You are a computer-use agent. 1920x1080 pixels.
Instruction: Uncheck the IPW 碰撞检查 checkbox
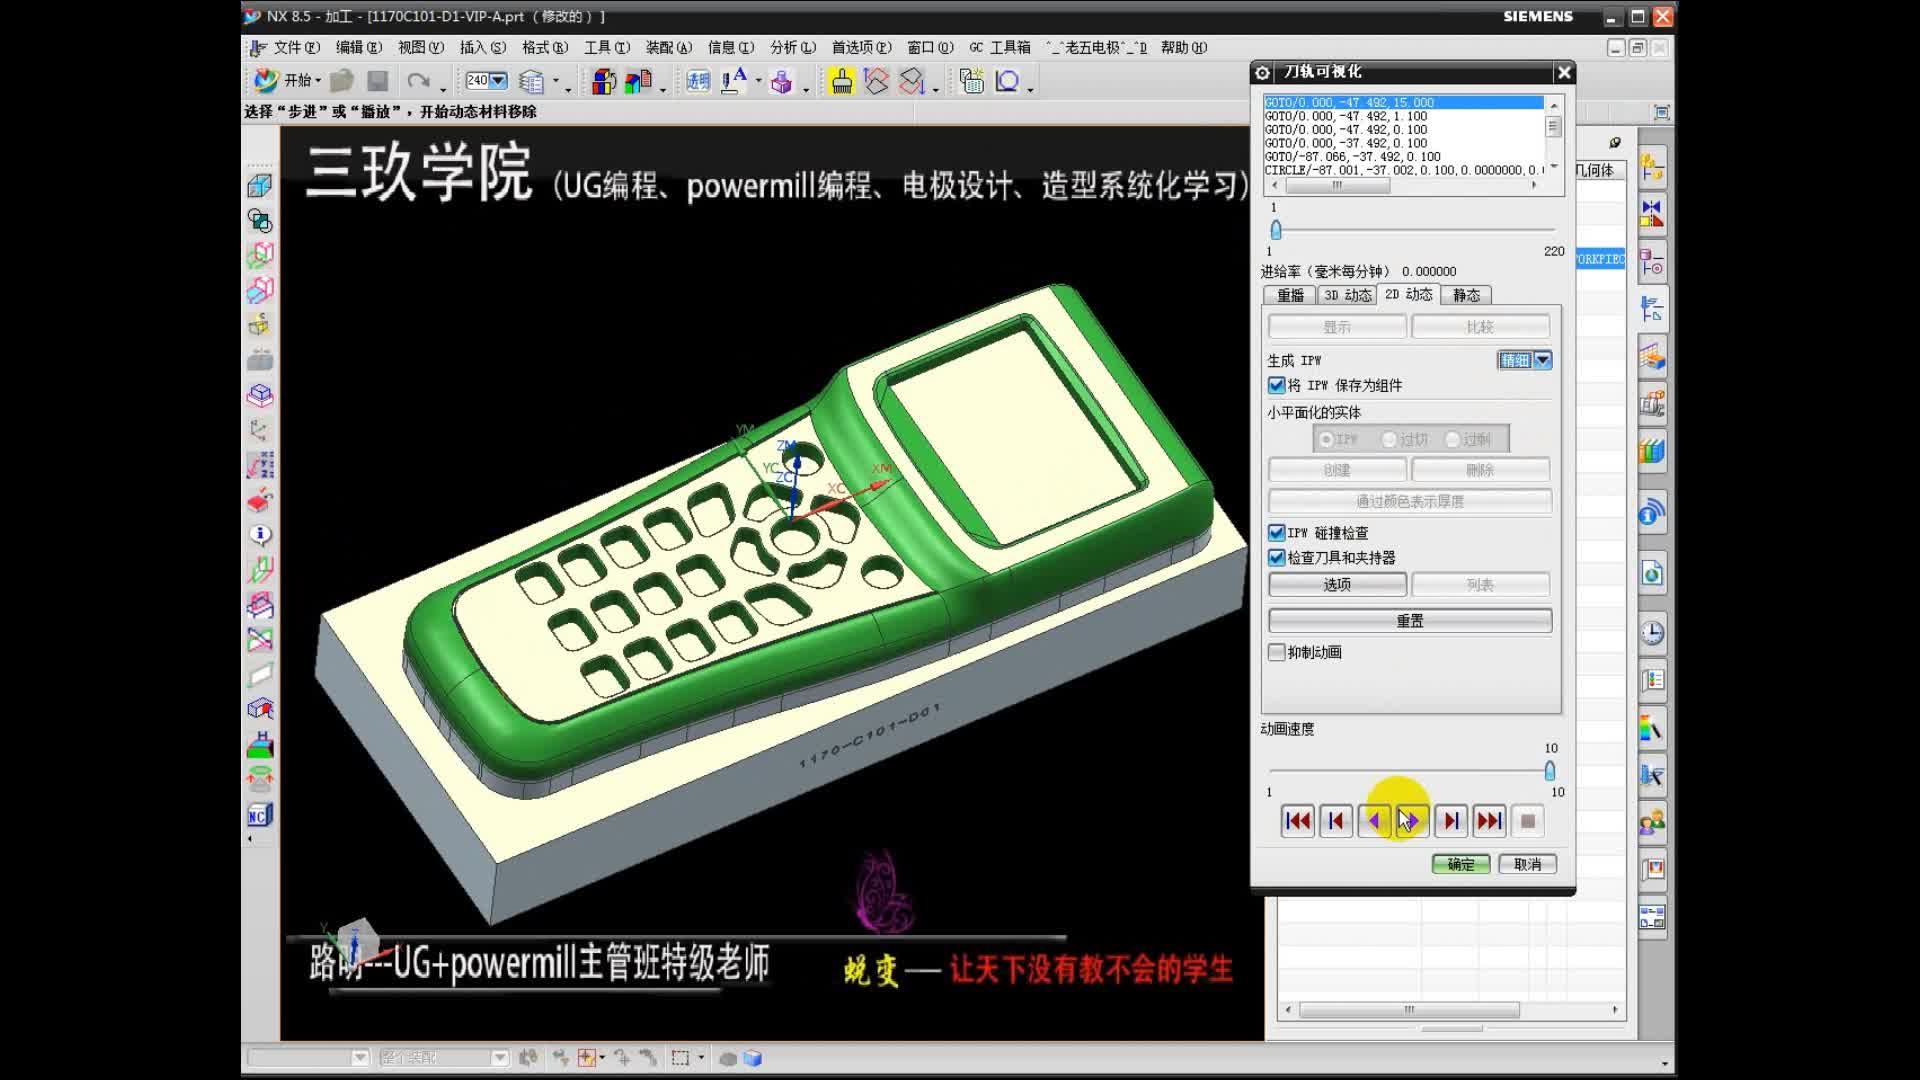[x=1277, y=532]
